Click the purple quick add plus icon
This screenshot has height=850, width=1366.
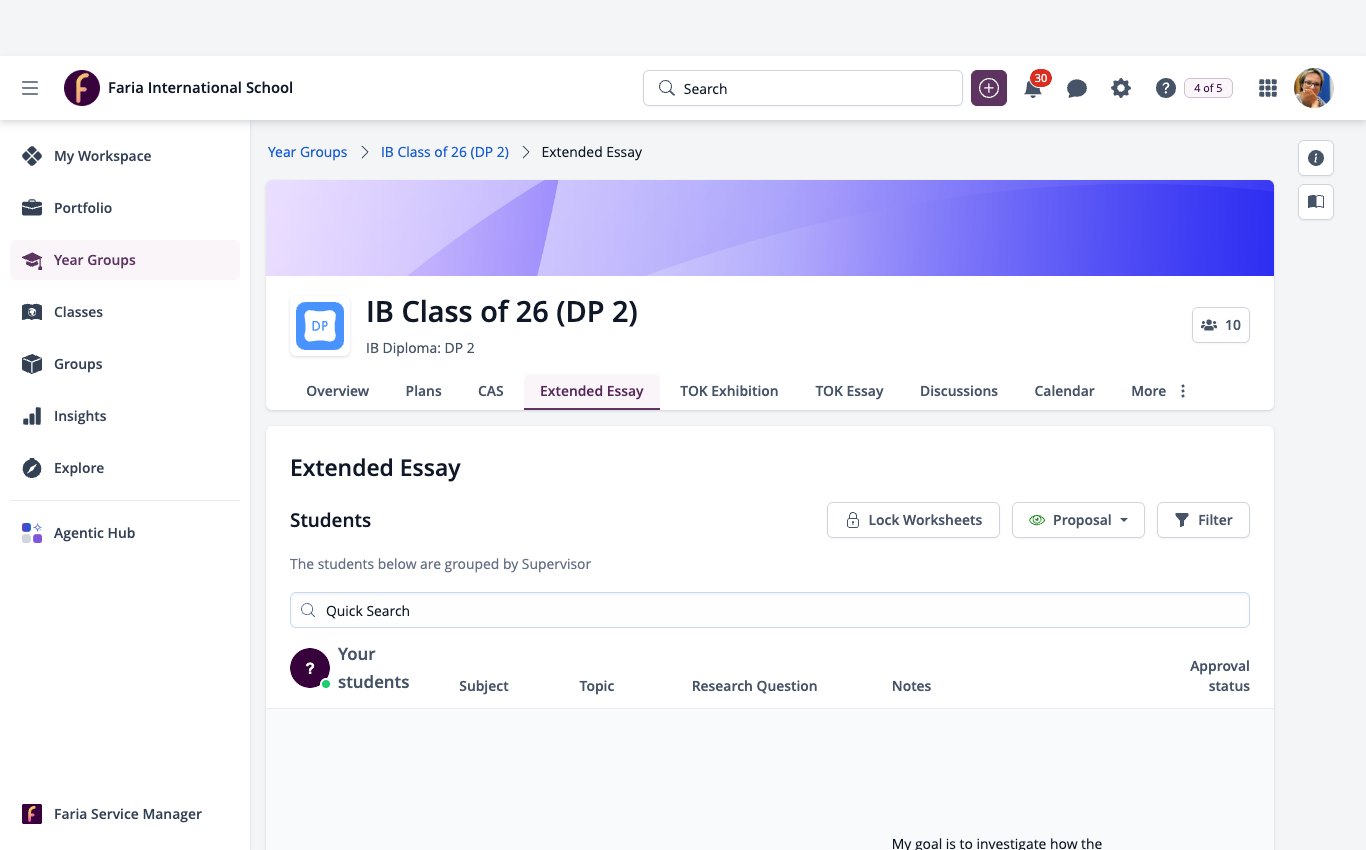coord(989,88)
